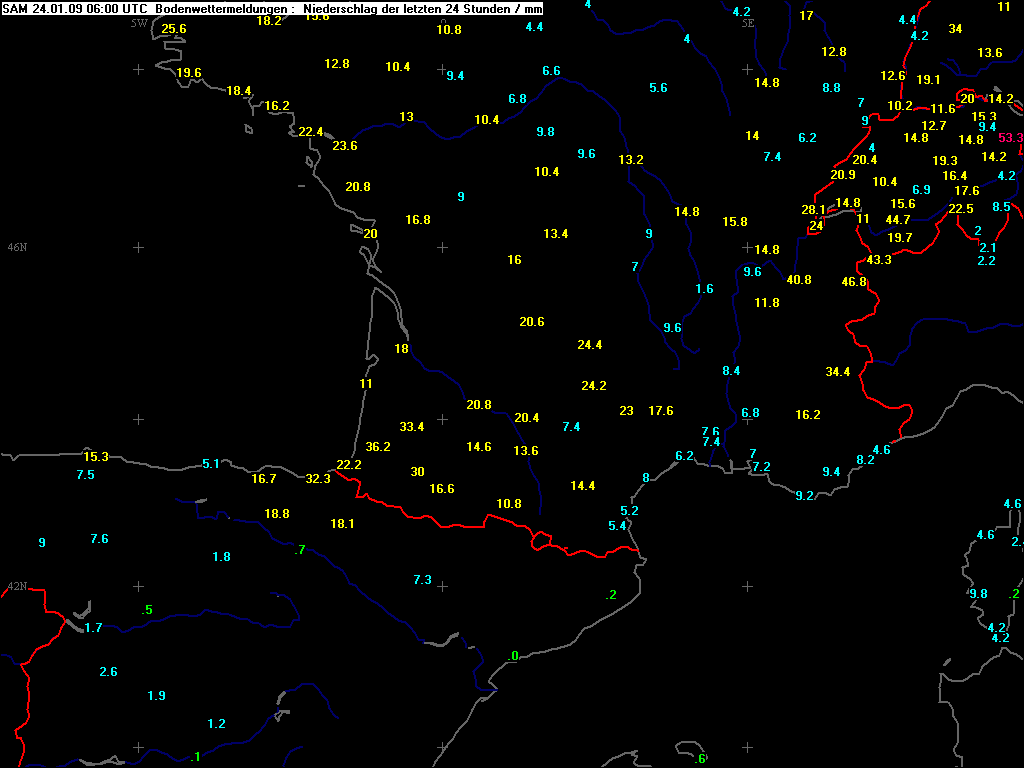Image resolution: width=1024 pixels, height=768 pixels.
Task: Click the 20.6 rainfall value
Action: 532,322
